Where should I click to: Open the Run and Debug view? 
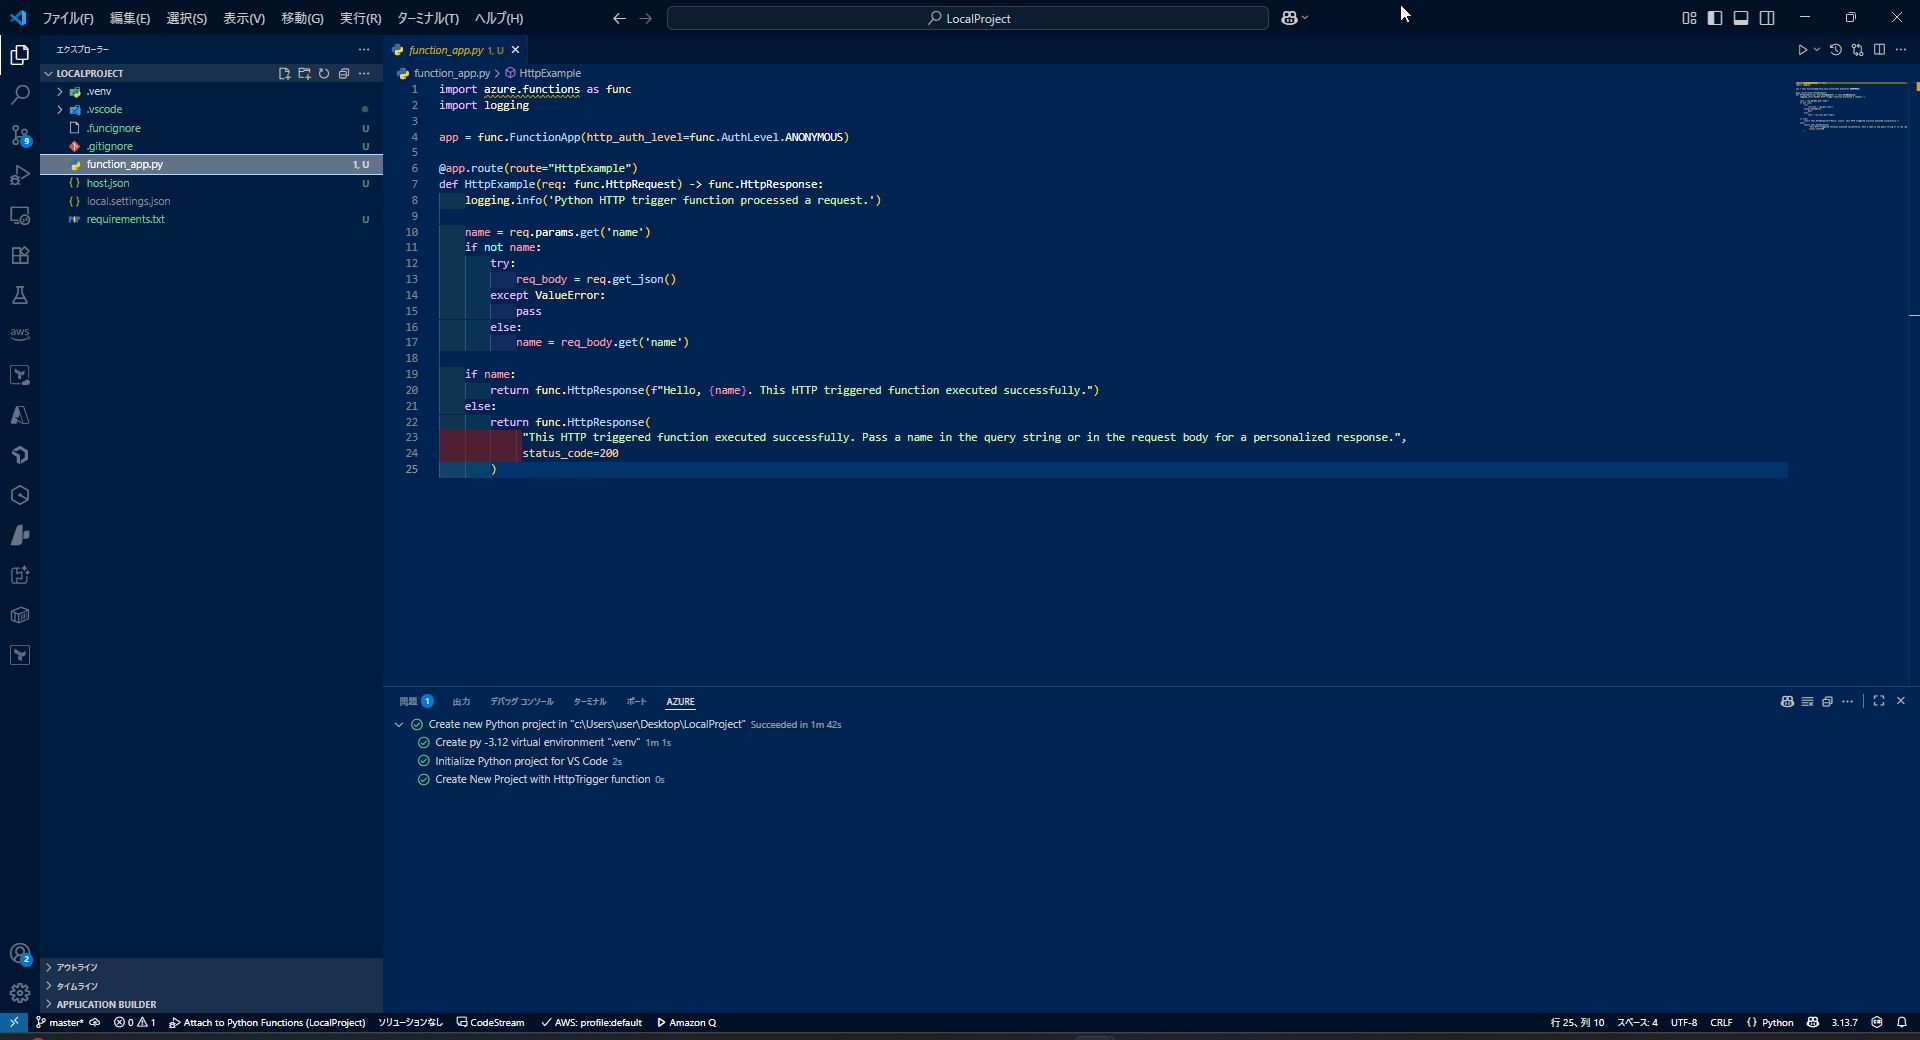pyautogui.click(x=20, y=175)
